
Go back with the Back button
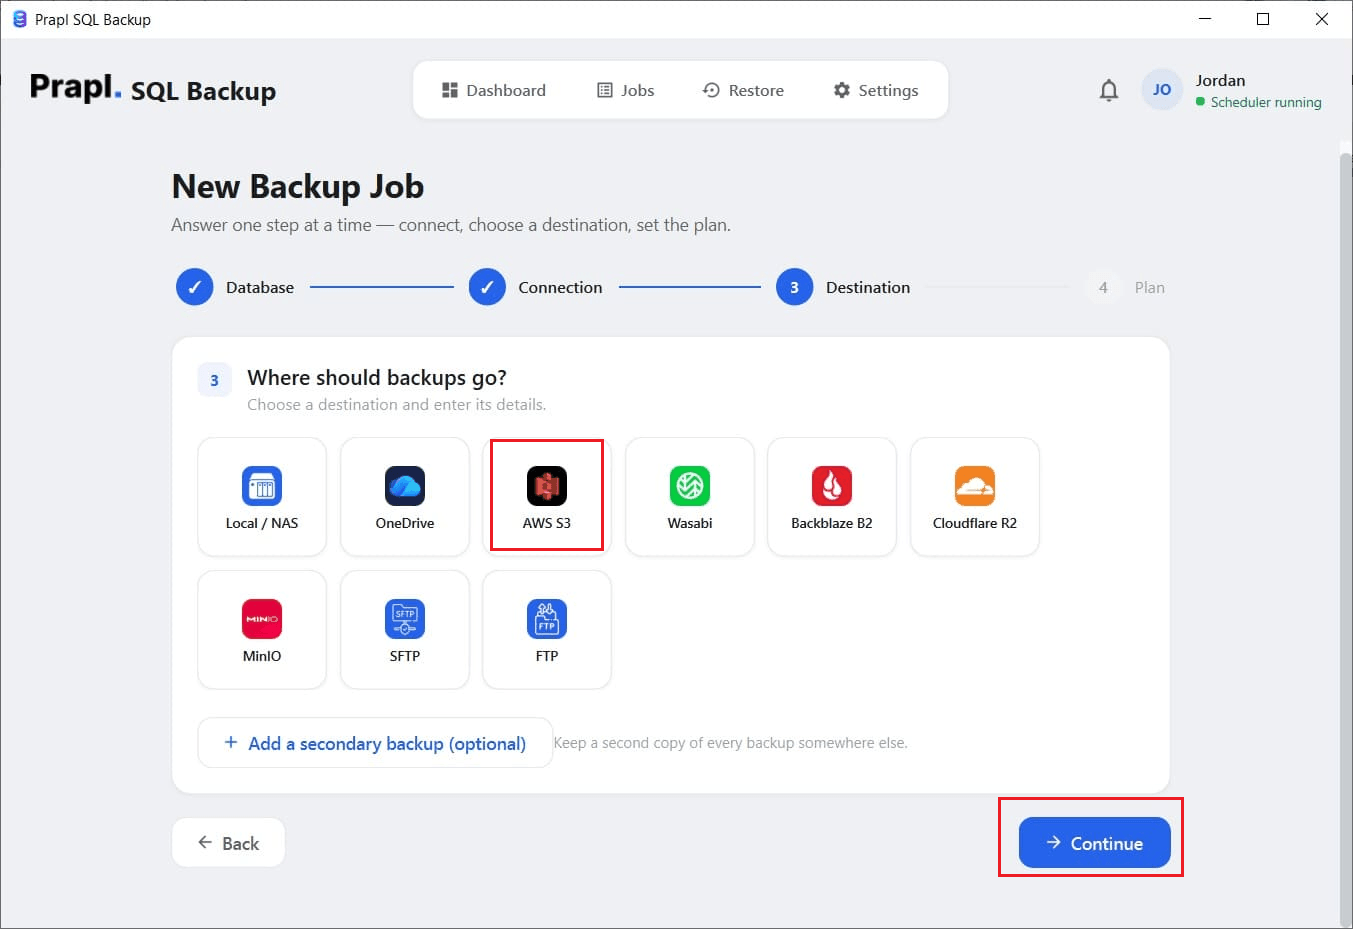[229, 843]
